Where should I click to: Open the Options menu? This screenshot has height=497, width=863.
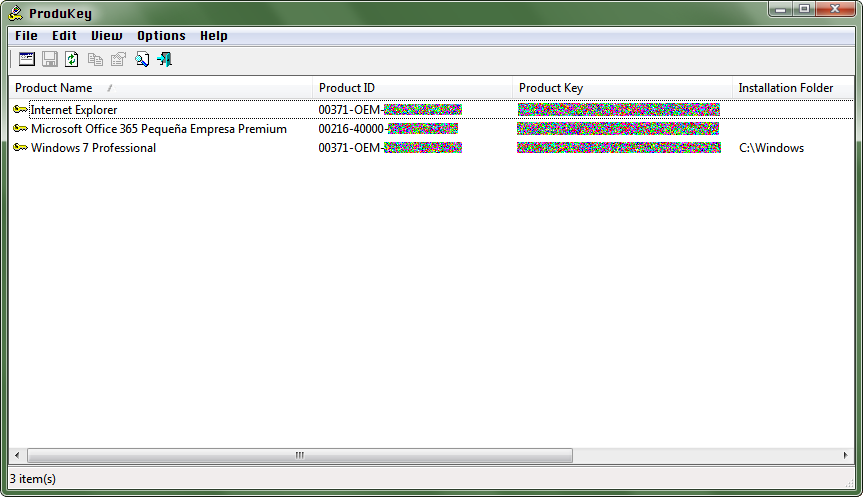(161, 36)
